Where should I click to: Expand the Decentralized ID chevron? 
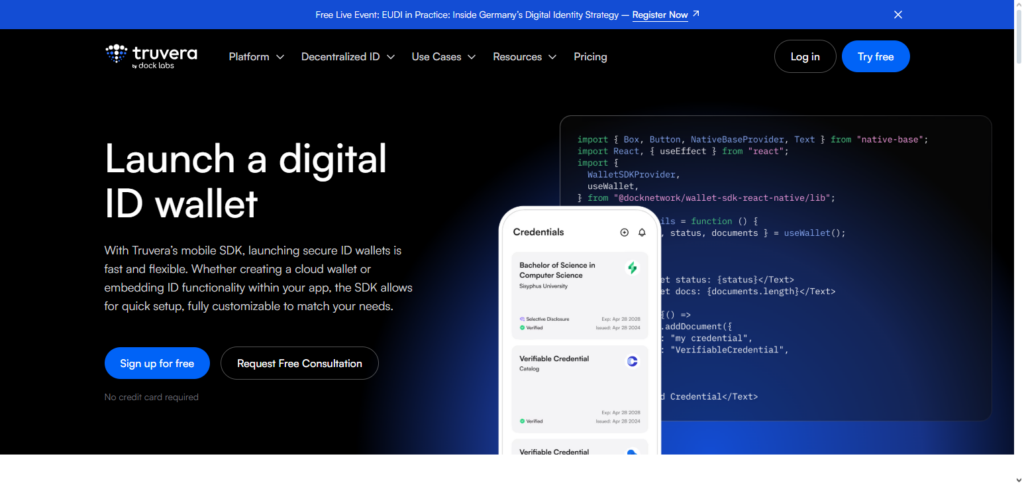pos(391,57)
